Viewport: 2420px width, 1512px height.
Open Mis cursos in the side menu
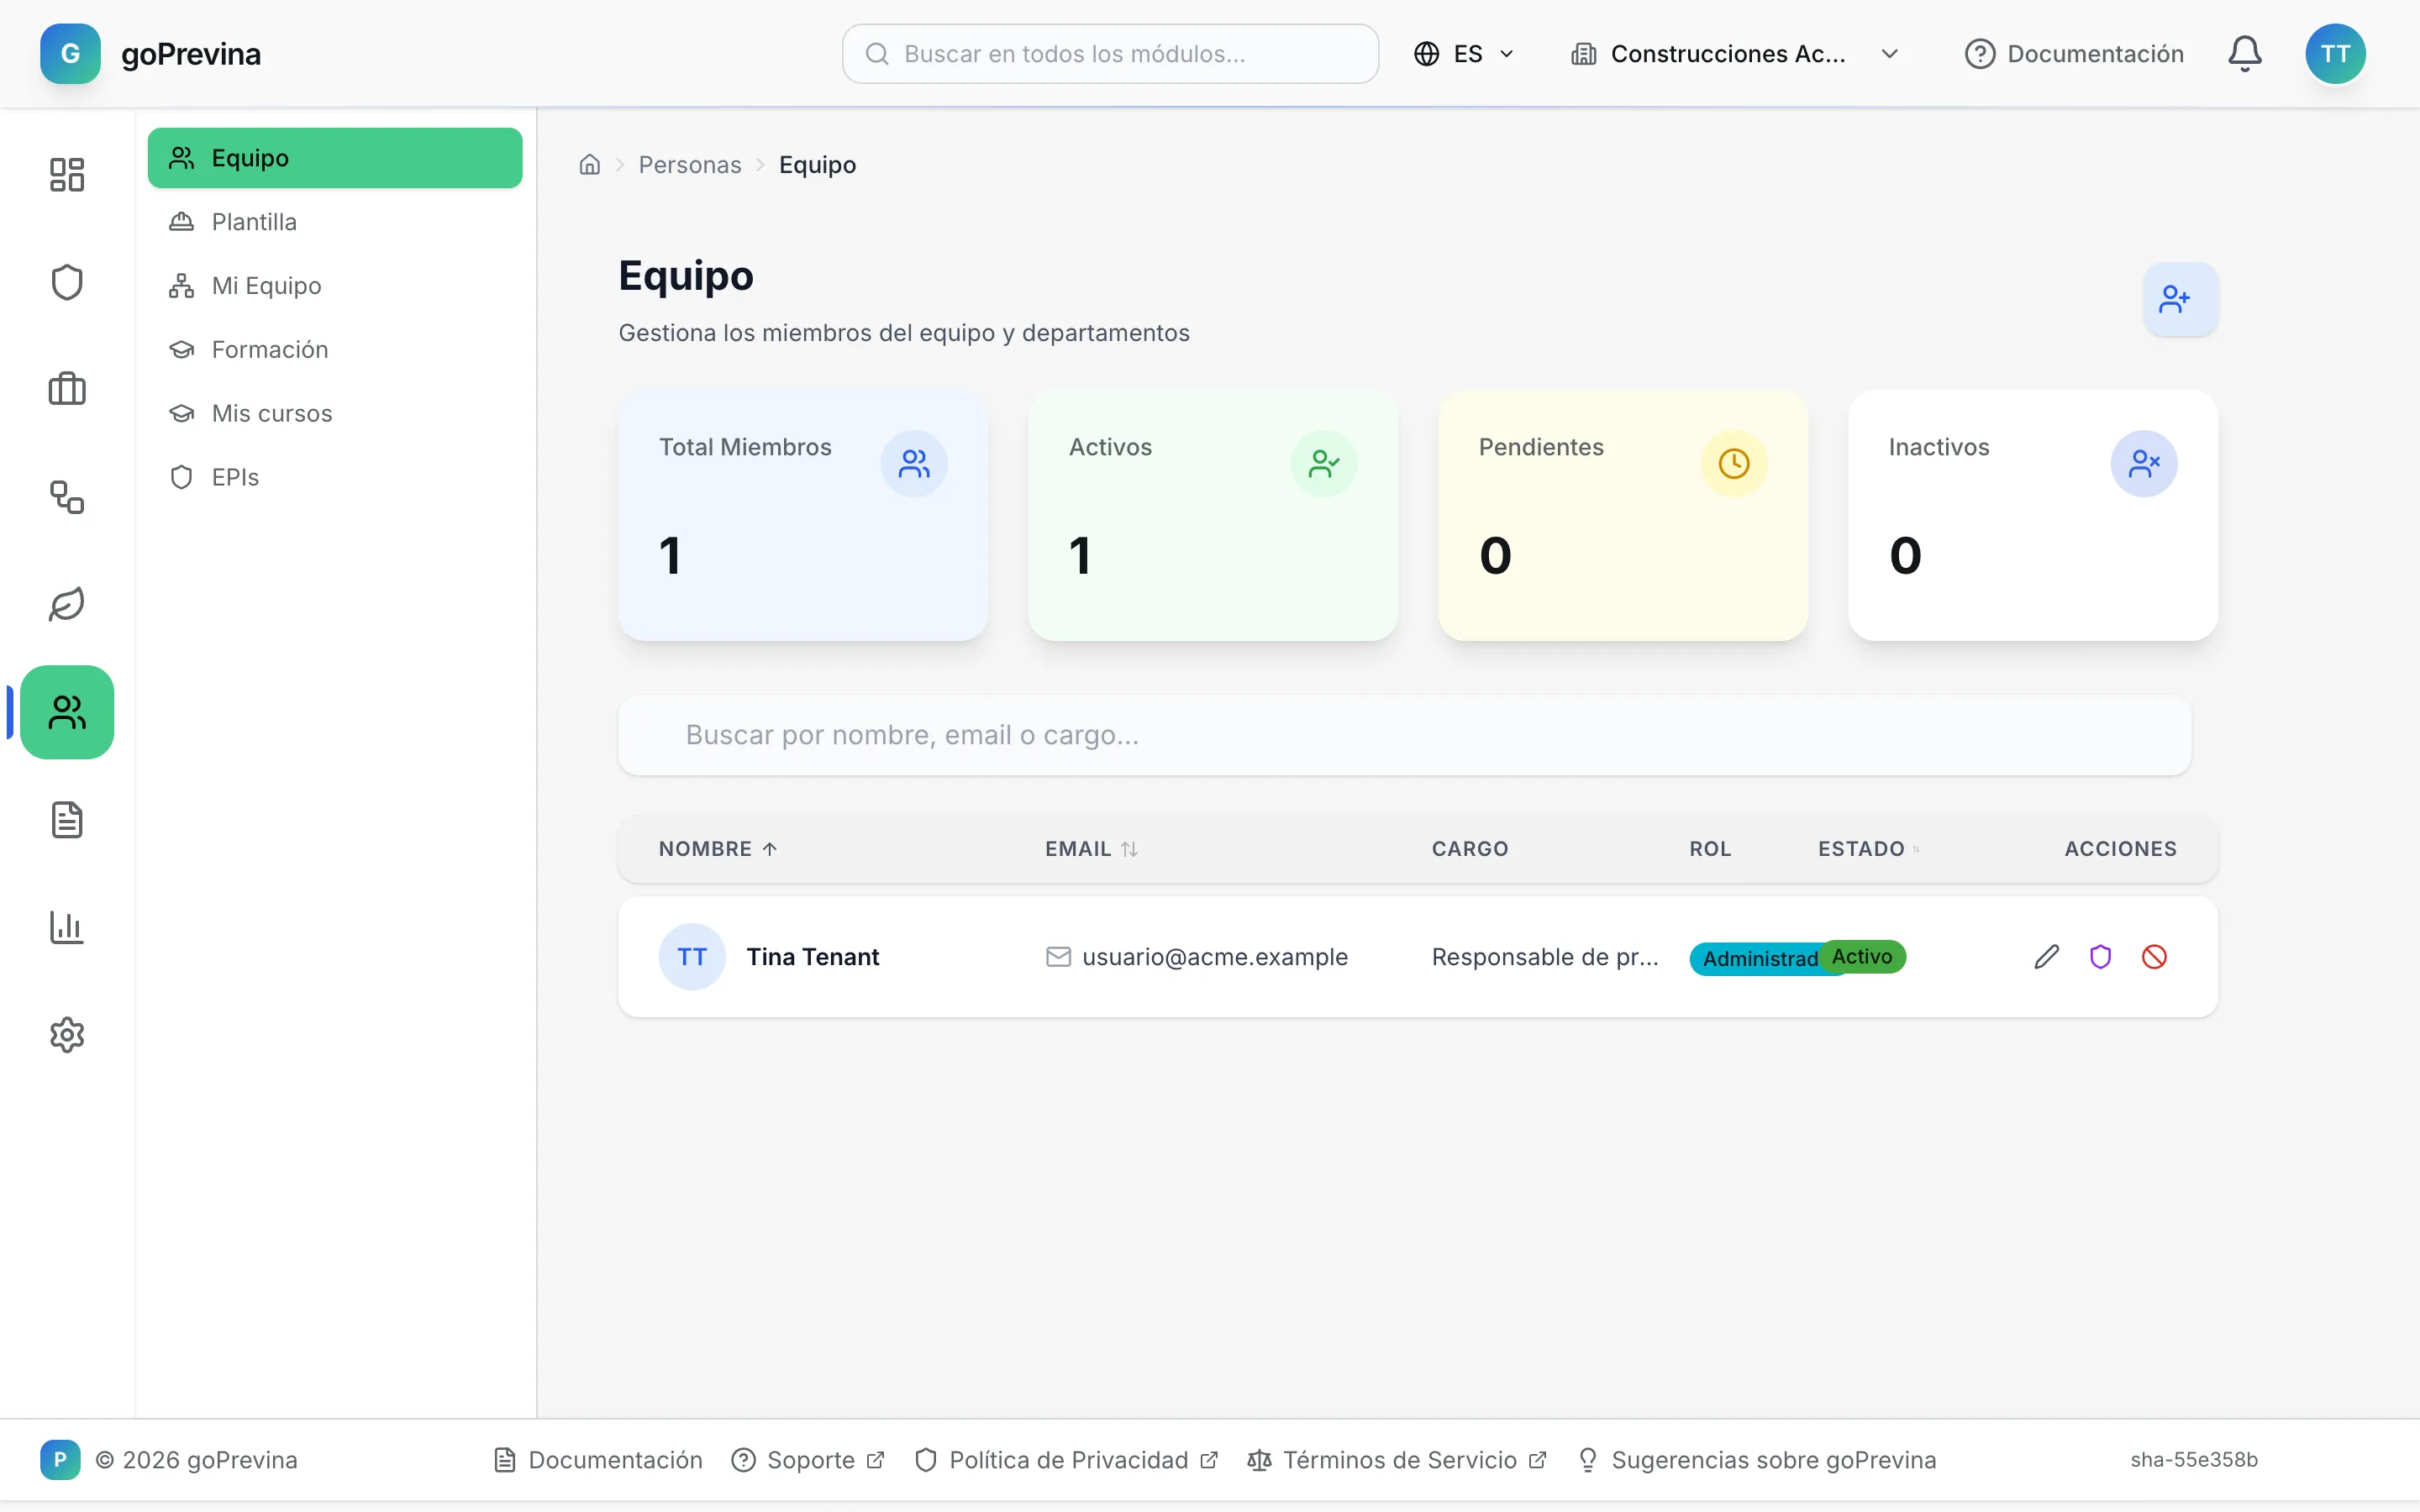335,414
